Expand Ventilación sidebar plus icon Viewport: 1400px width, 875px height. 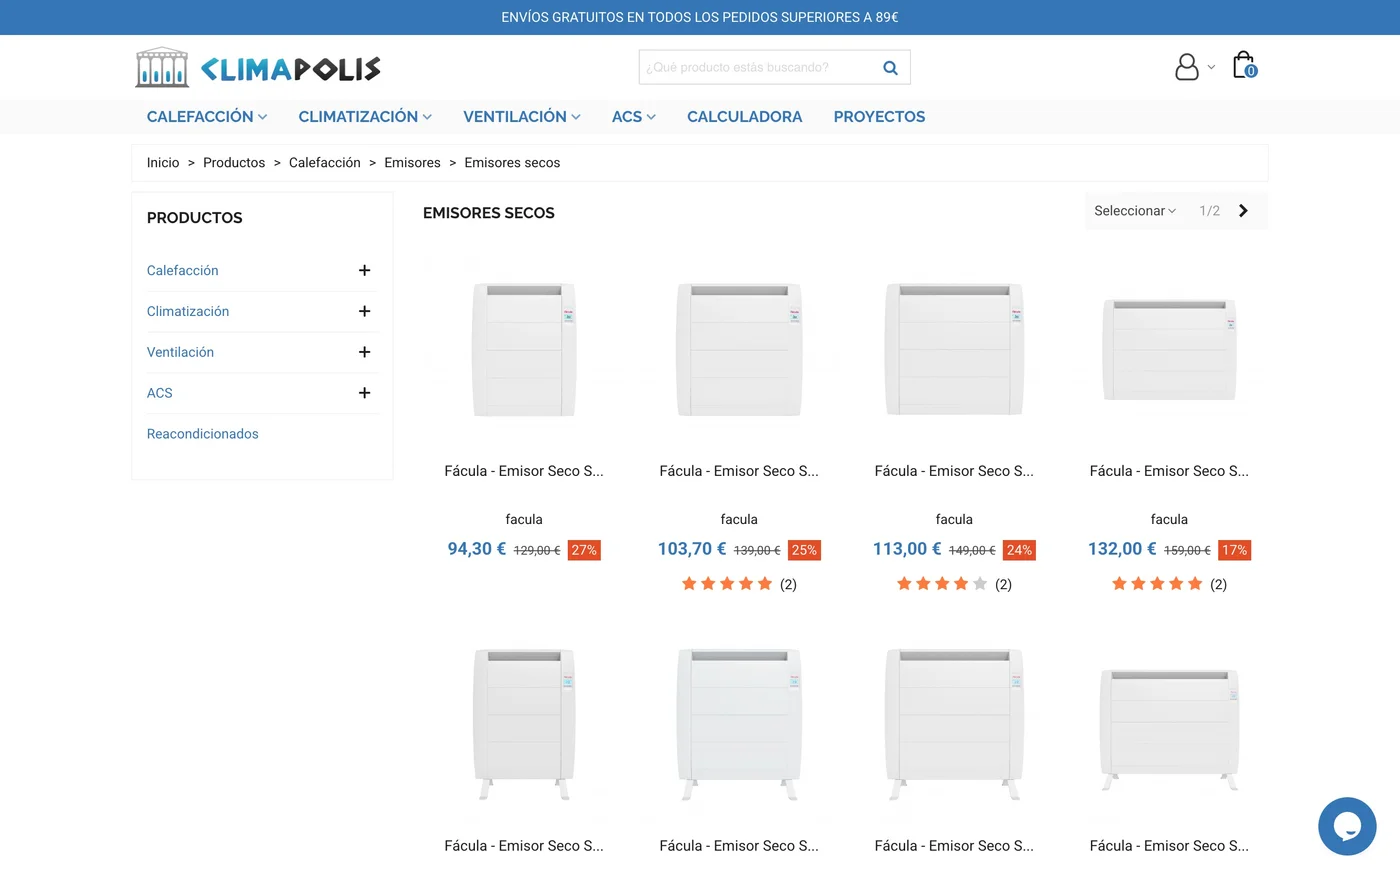(365, 352)
